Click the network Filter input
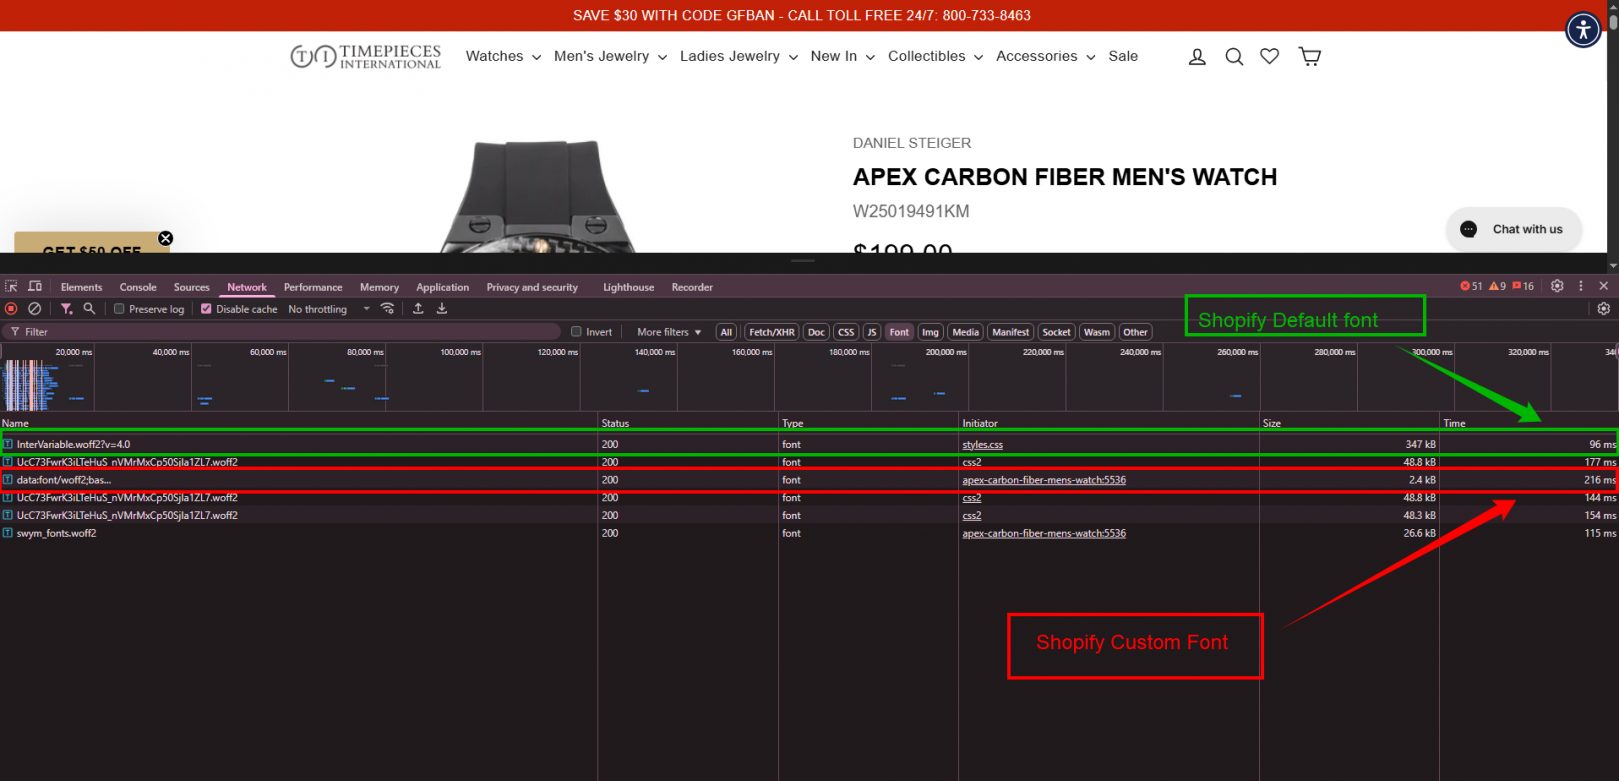This screenshot has width=1619, height=781. (282, 332)
